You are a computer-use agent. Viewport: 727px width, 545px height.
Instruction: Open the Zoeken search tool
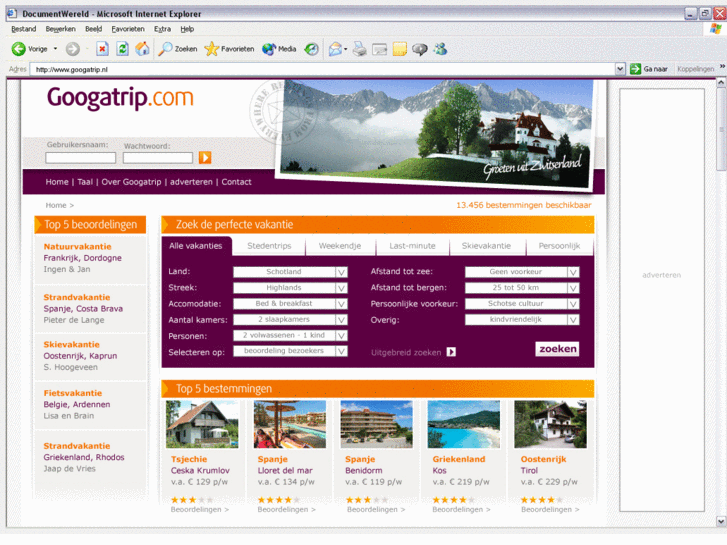tap(178, 49)
